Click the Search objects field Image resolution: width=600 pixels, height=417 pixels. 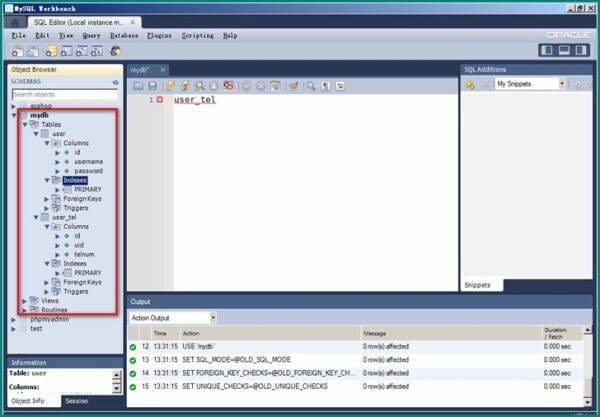(65, 94)
